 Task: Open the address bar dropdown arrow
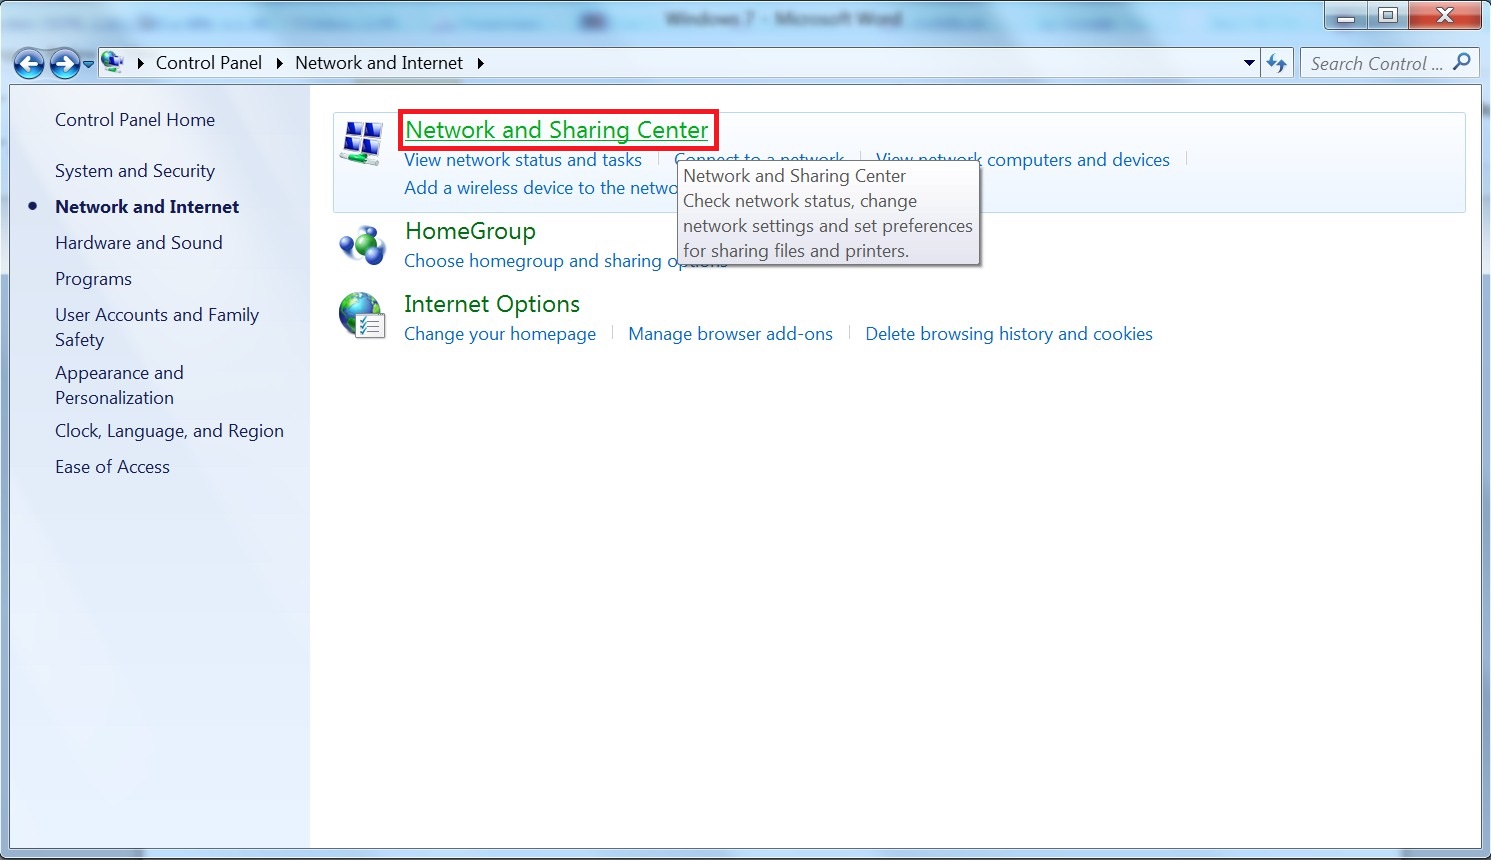pos(1248,62)
